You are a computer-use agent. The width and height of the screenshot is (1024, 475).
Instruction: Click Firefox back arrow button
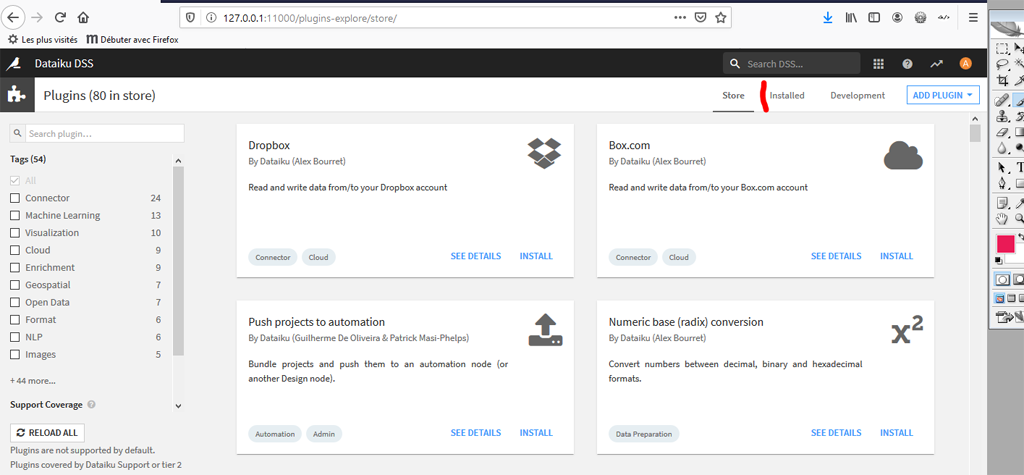tap(13, 18)
